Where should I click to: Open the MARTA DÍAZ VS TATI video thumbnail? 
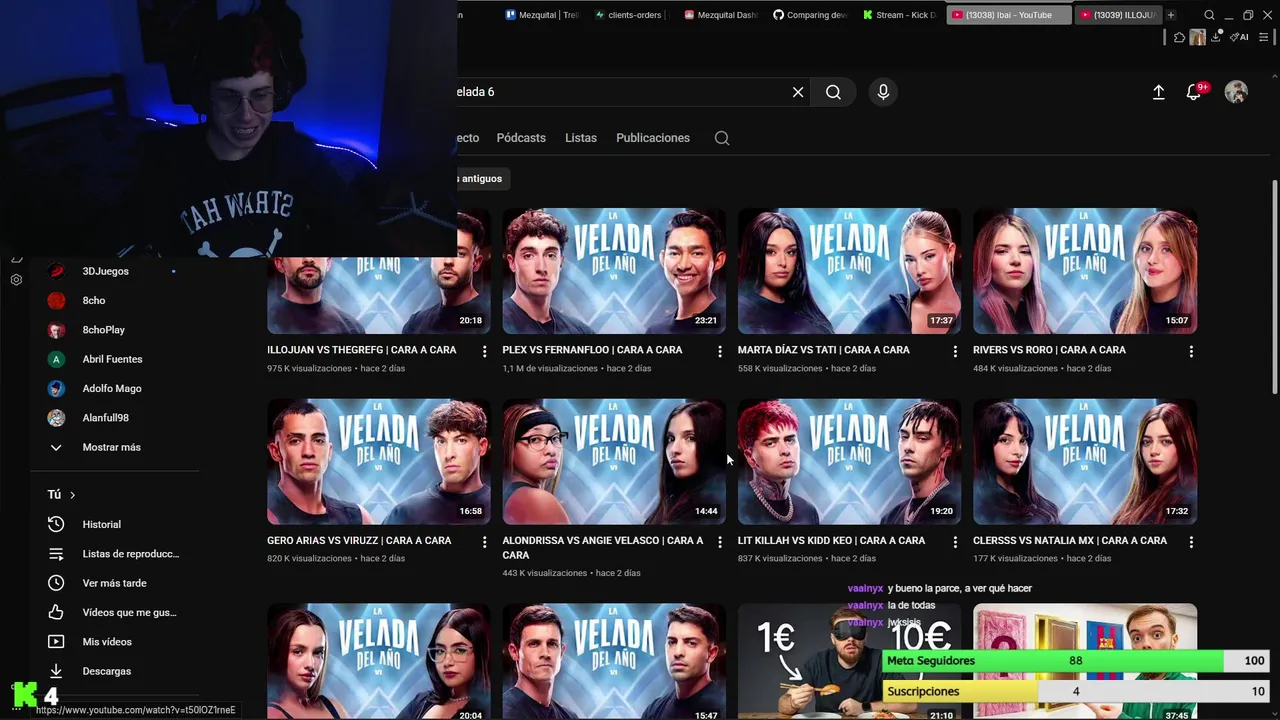point(849,271)
